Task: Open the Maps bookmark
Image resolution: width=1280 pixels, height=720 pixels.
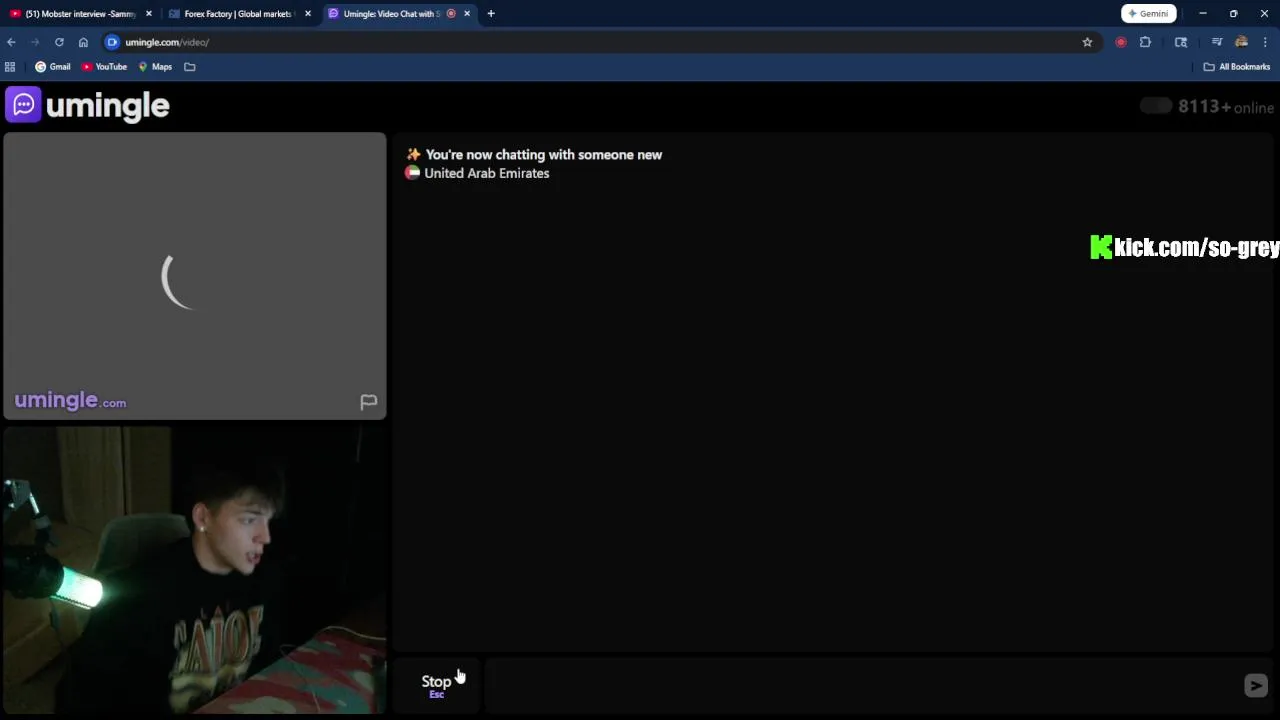Action: pyautogui.click(x=155, y=67)
